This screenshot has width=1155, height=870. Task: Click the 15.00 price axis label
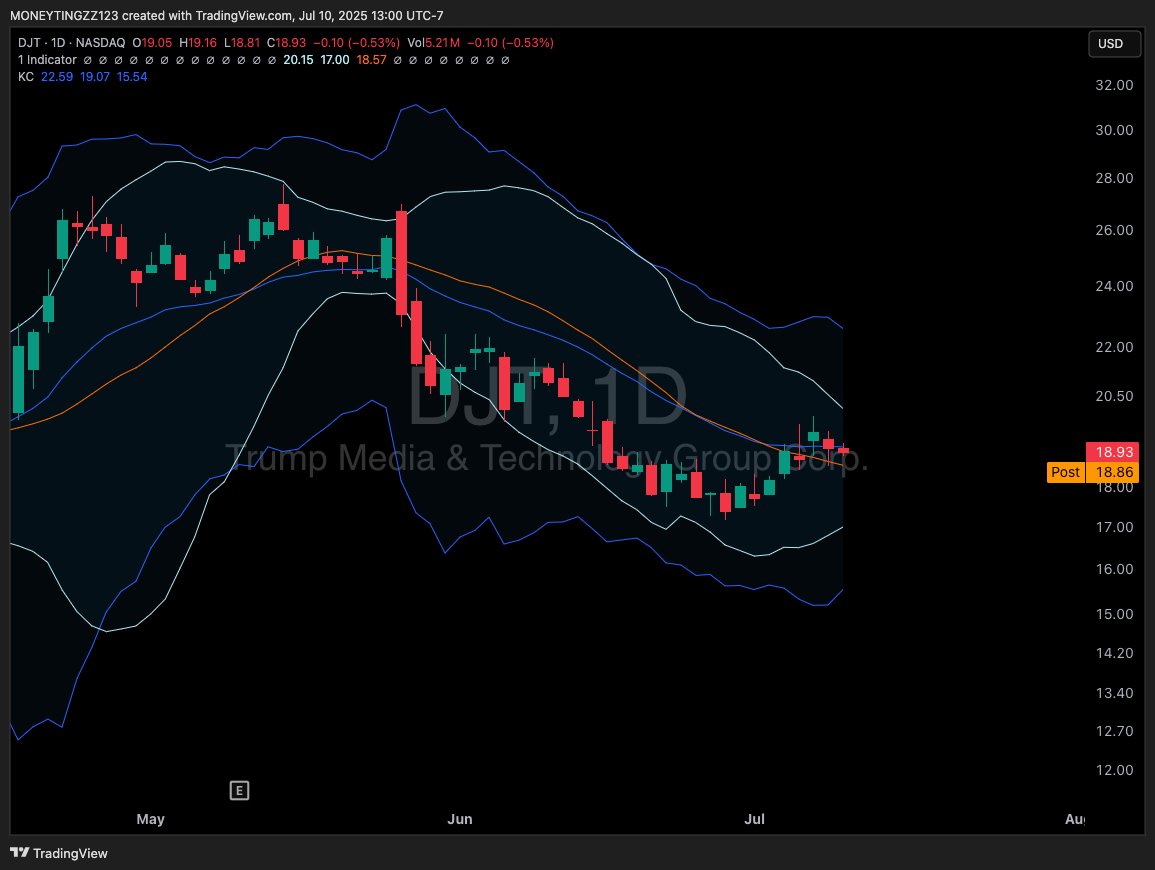point(1114,614)
